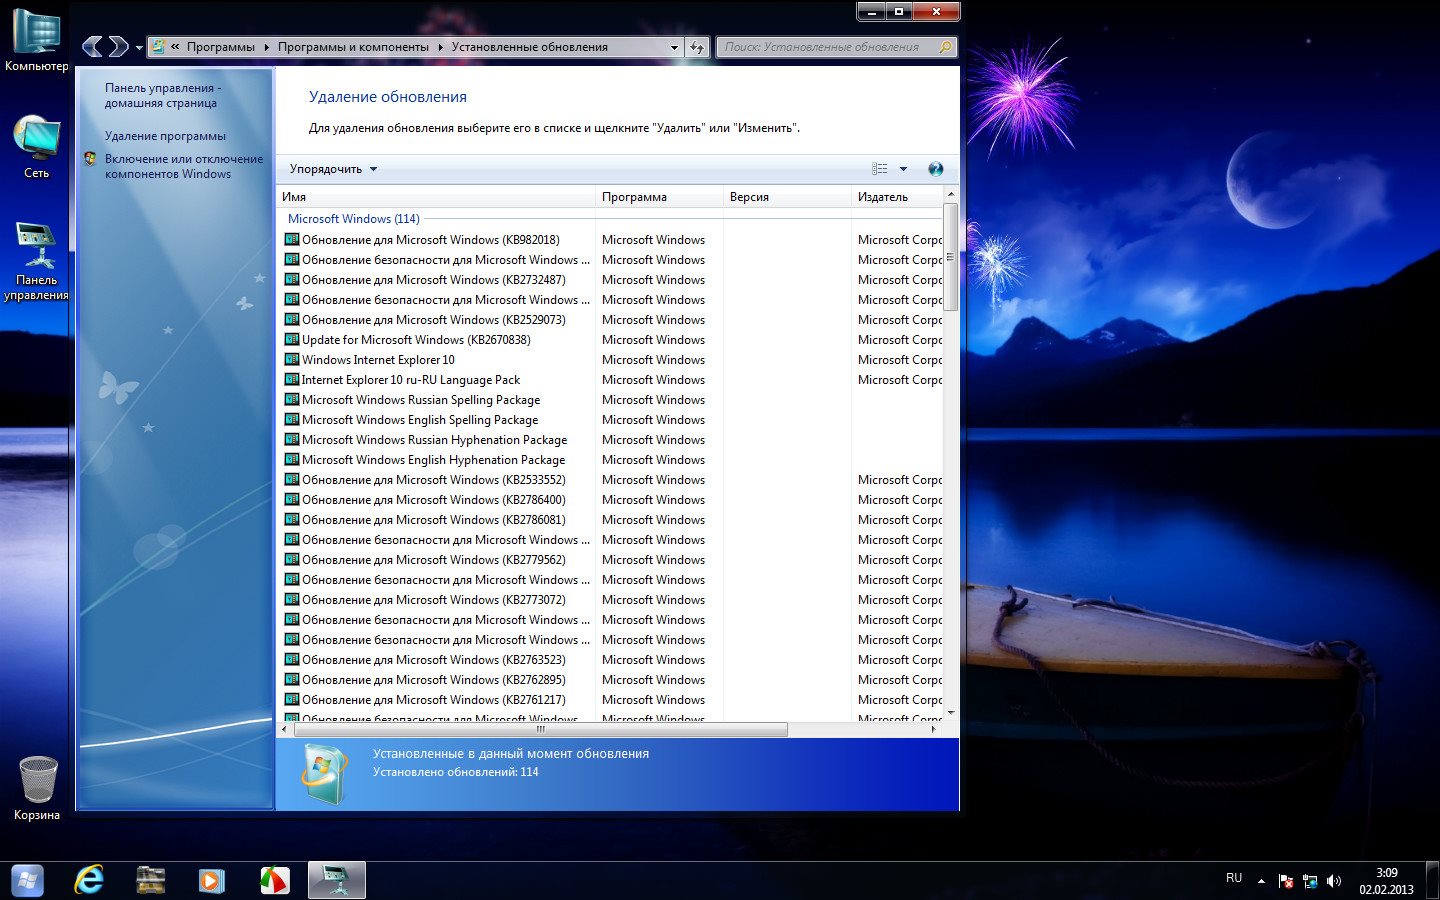Click the RU language indicator
The height and width of the screenshot is (900, 1440).
click(1234, 878)
